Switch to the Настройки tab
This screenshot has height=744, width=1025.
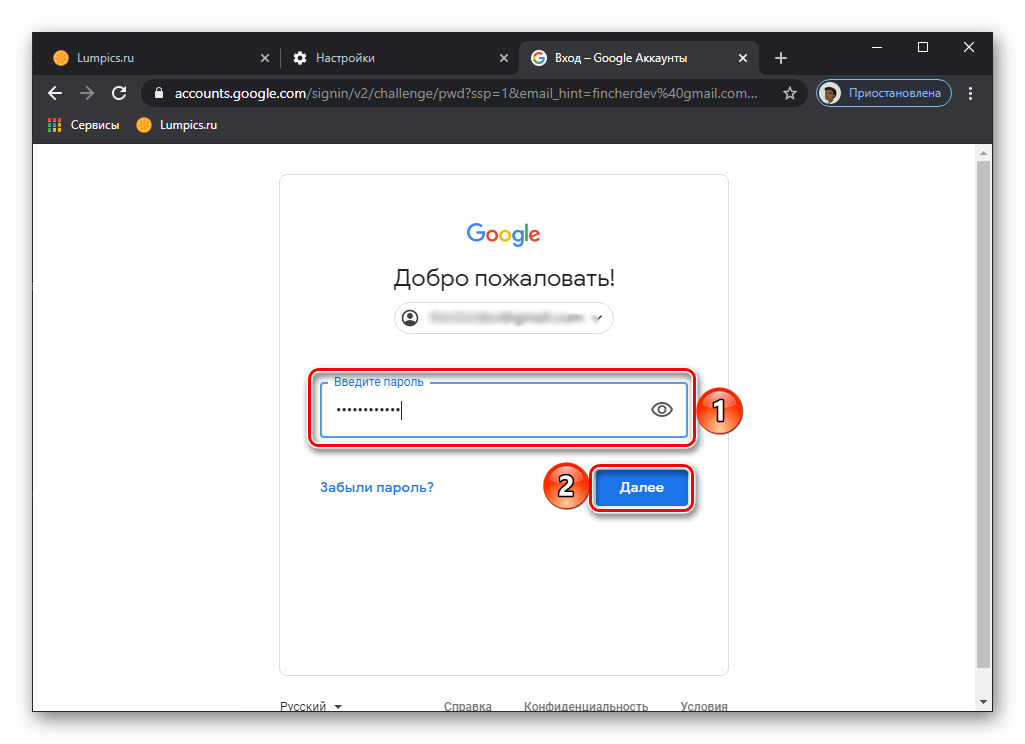(x=400, y=58)
